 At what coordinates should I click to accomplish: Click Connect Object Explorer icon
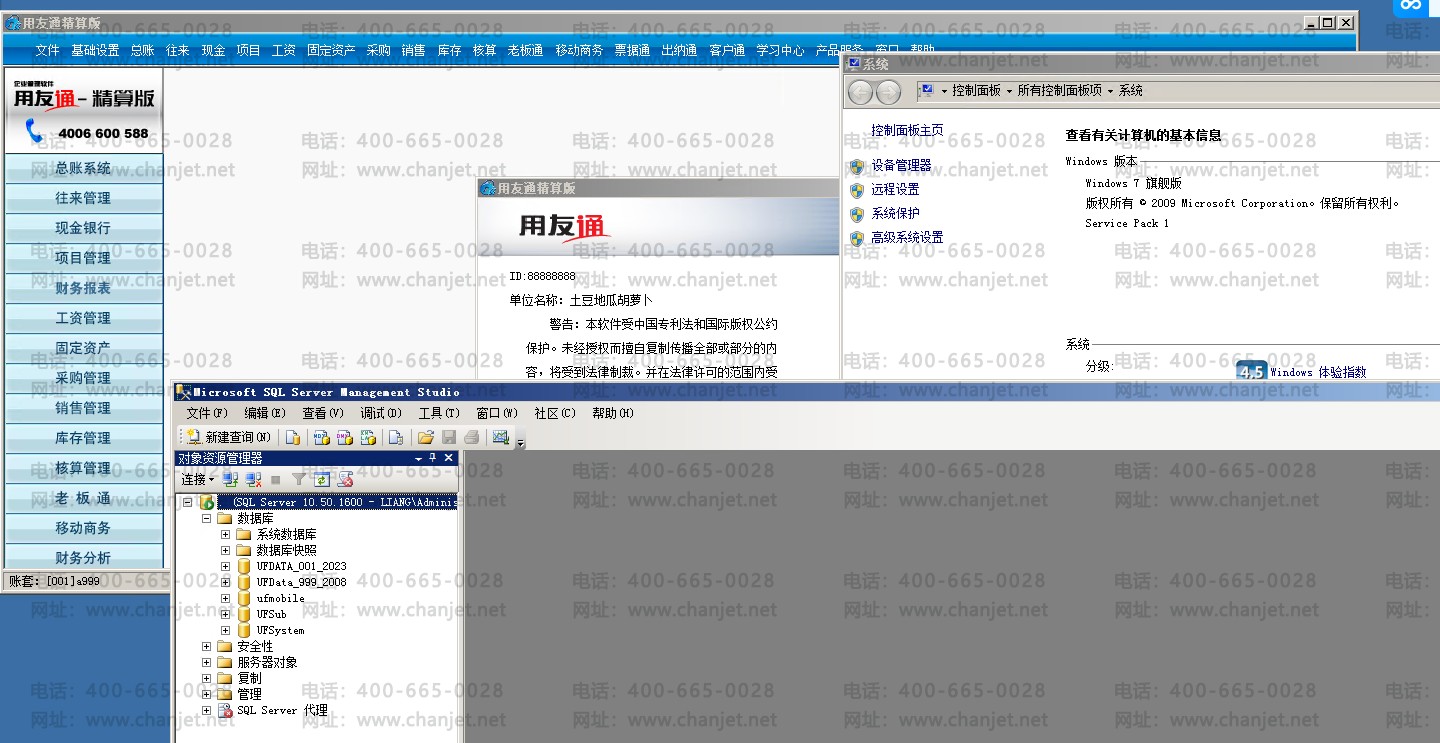point(231,480)
